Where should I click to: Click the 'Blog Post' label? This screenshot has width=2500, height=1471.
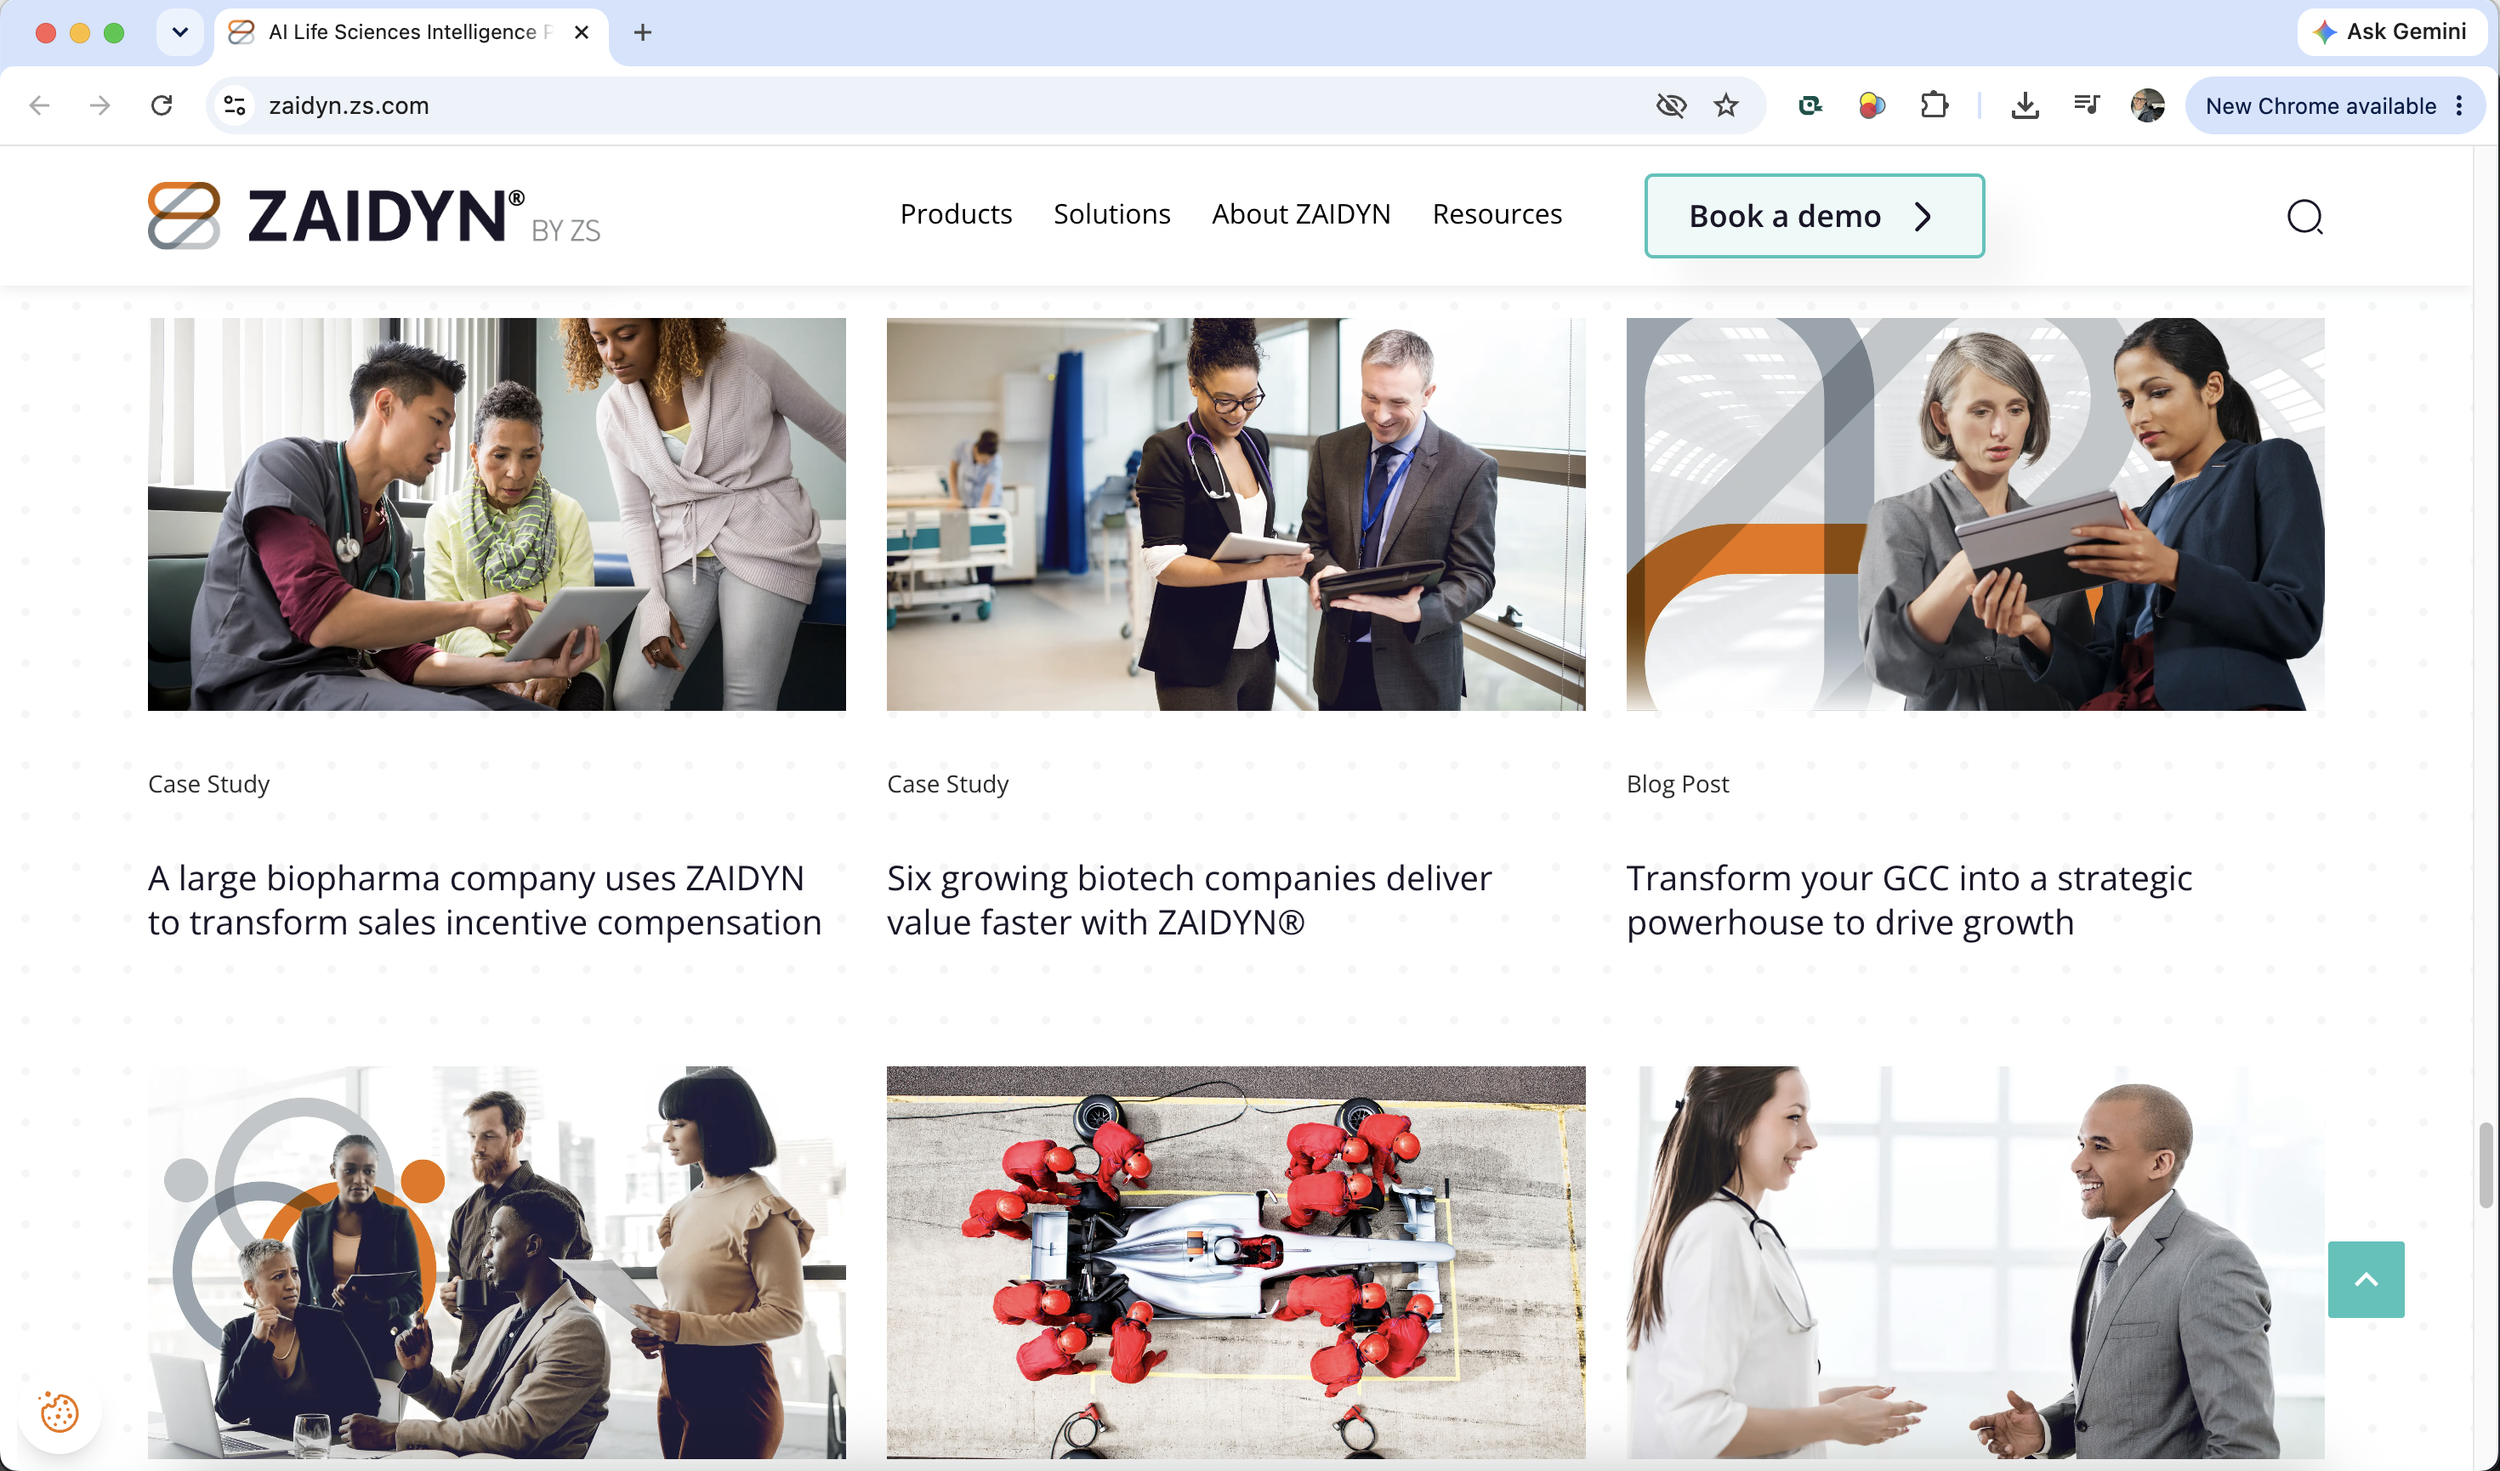tap(1676, 784)
